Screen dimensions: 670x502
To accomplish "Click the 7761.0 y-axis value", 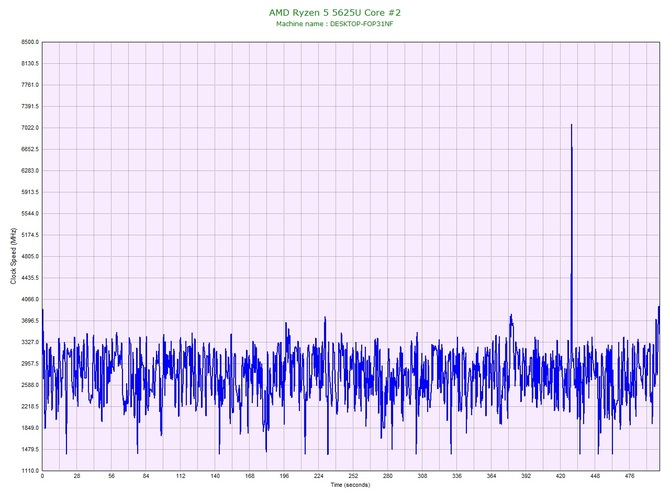I will tap(29, 85).
